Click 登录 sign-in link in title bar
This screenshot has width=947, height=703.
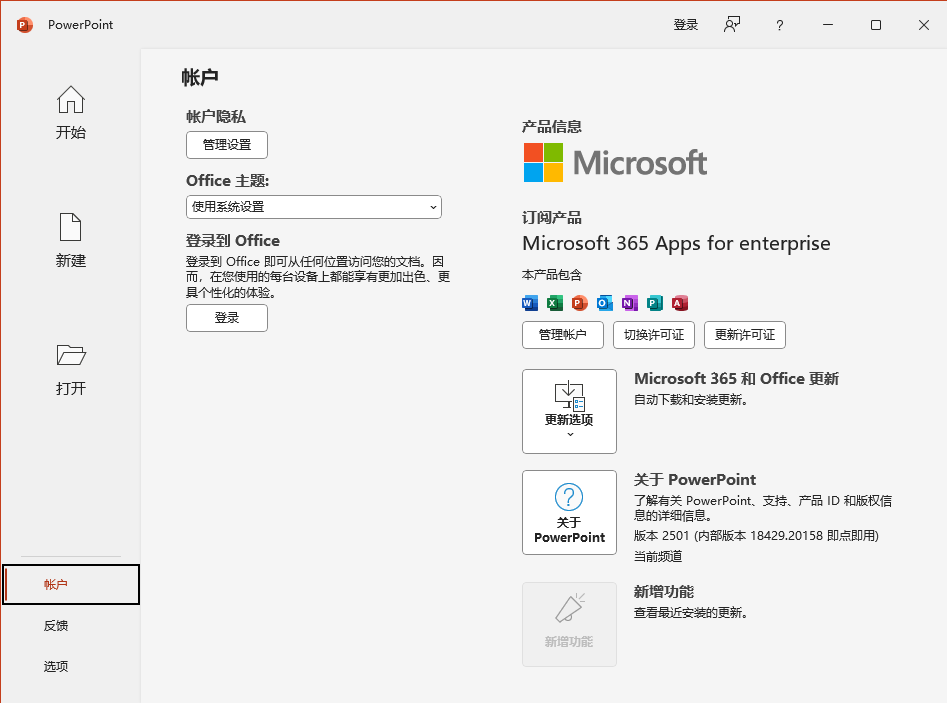pyautogui.click(x=685, y=25)
